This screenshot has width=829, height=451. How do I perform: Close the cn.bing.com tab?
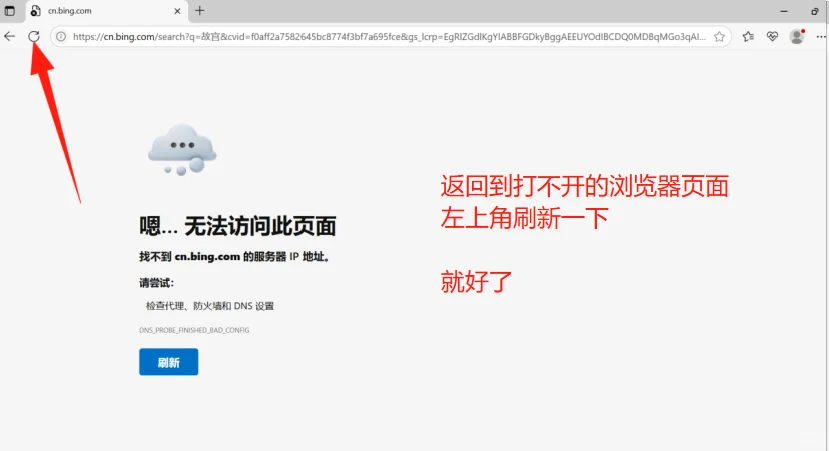[x=177, y=11]
